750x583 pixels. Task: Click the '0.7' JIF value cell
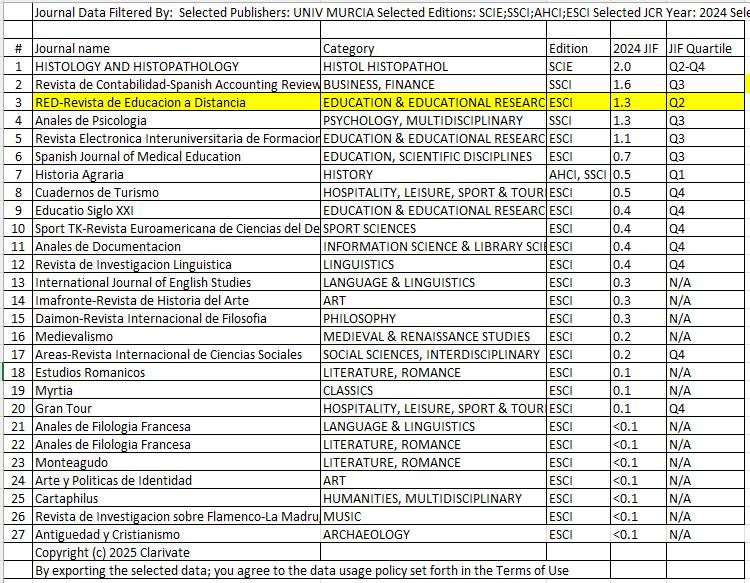[x=639, y=156]
